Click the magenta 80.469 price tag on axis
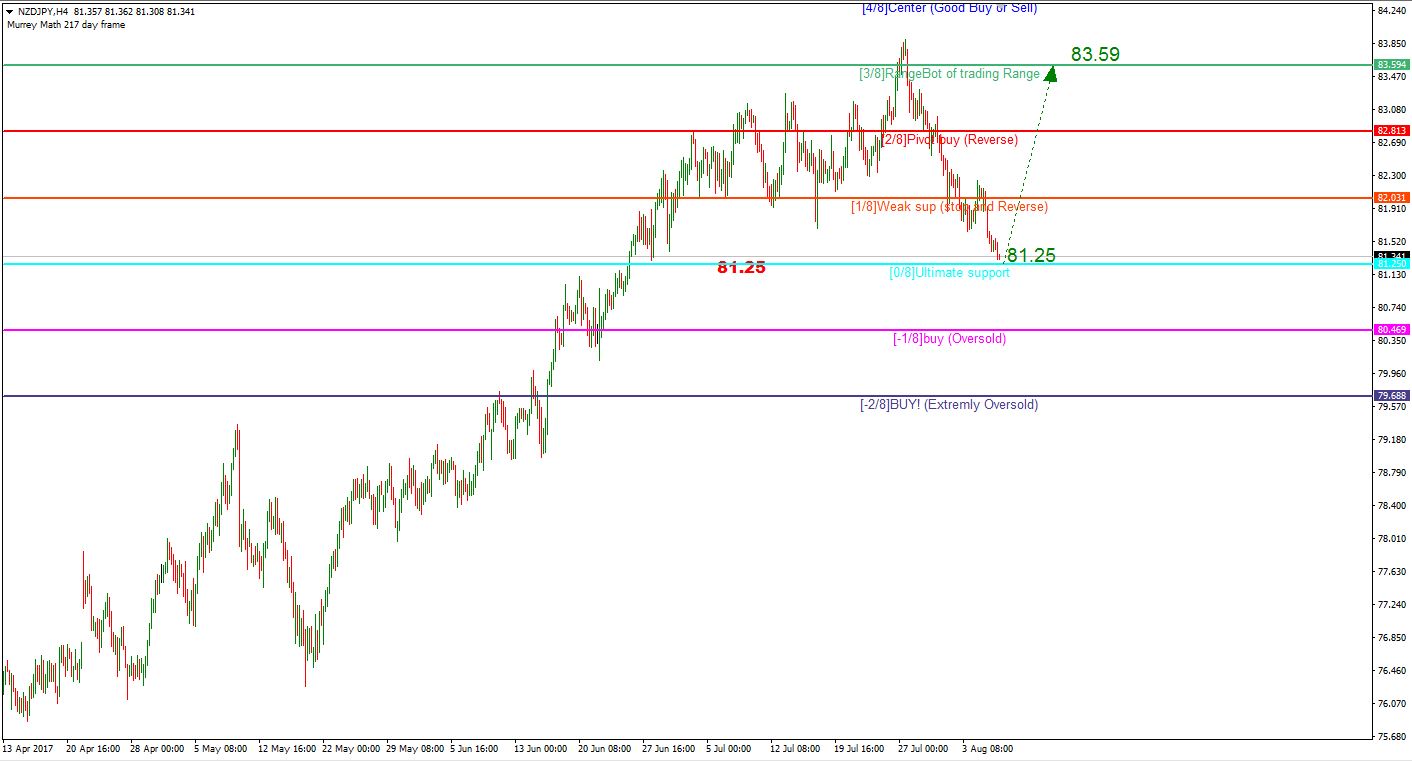 [1391, 330]
